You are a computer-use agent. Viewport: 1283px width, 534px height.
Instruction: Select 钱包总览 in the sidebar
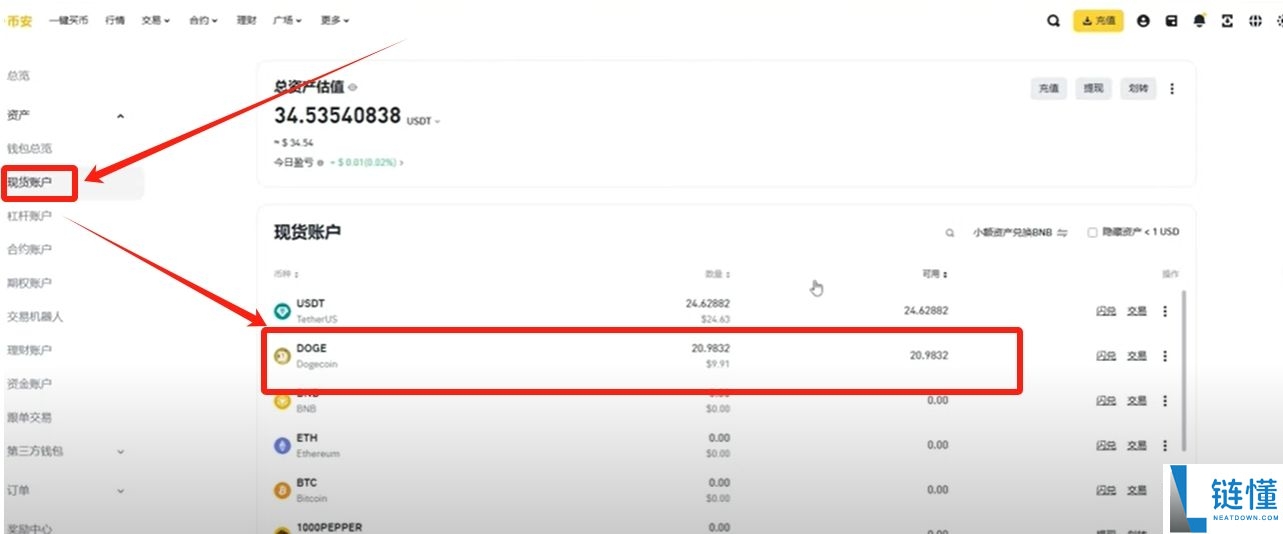[x=29, y=148]
